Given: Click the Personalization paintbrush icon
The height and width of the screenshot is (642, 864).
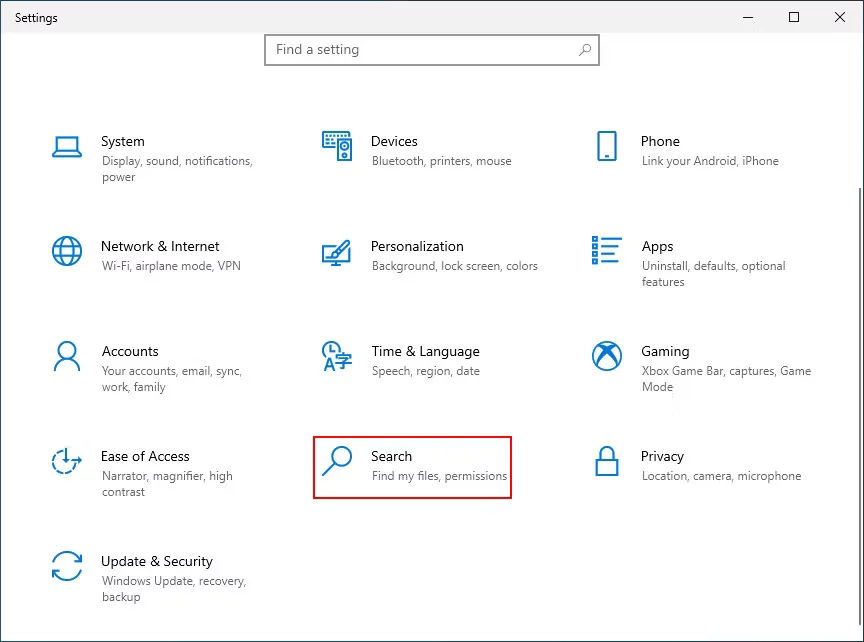Looking at the screenshot, I should pos(336,253).
